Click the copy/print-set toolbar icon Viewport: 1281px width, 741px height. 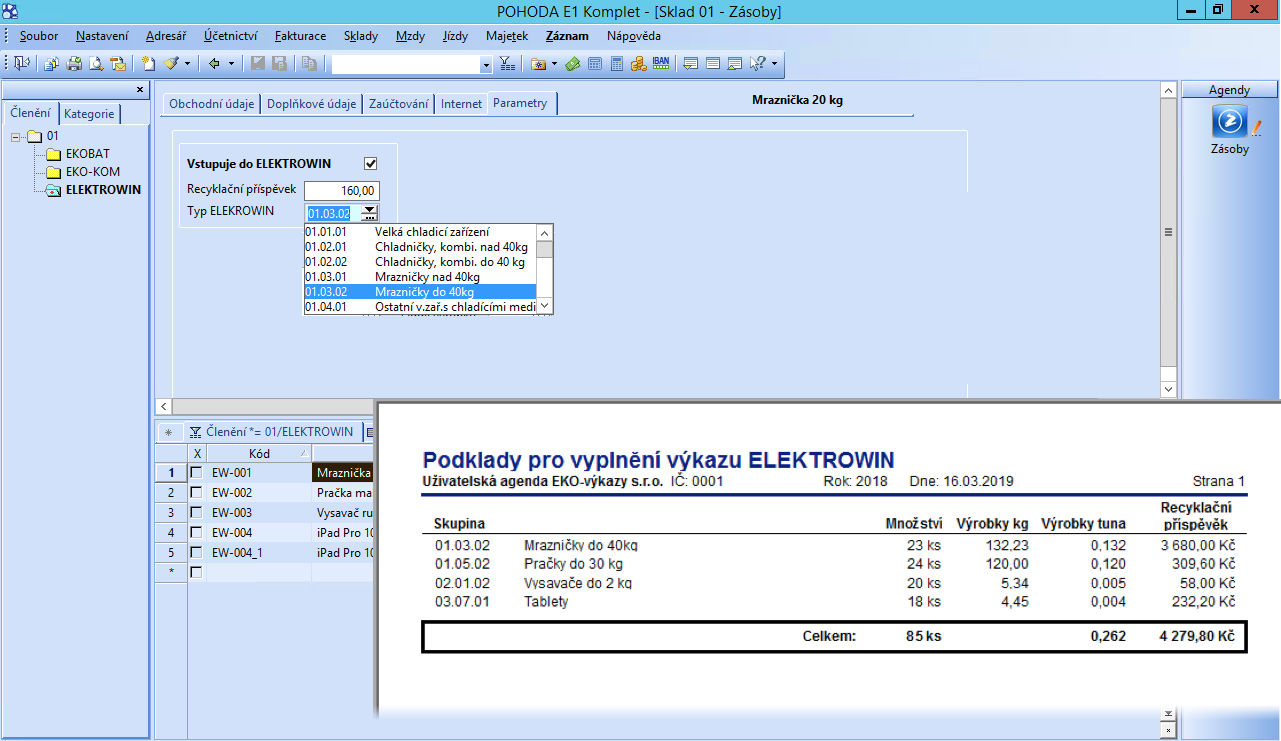pyautogui.click(x=53, y=63)
